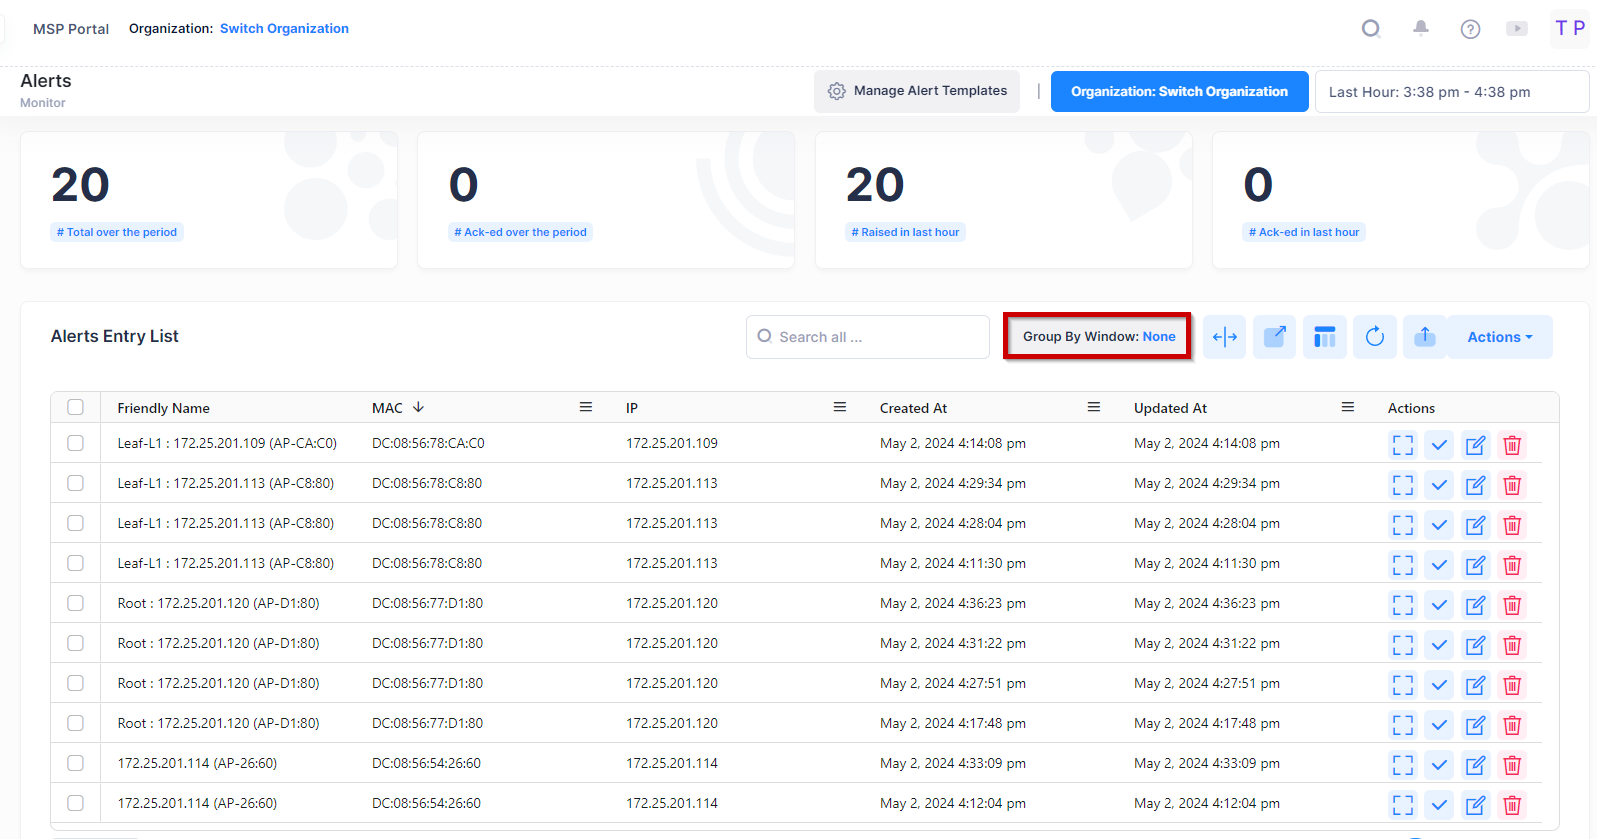Click the video tutorial play icon
Screen dimensions: 1597x839
1517,29
